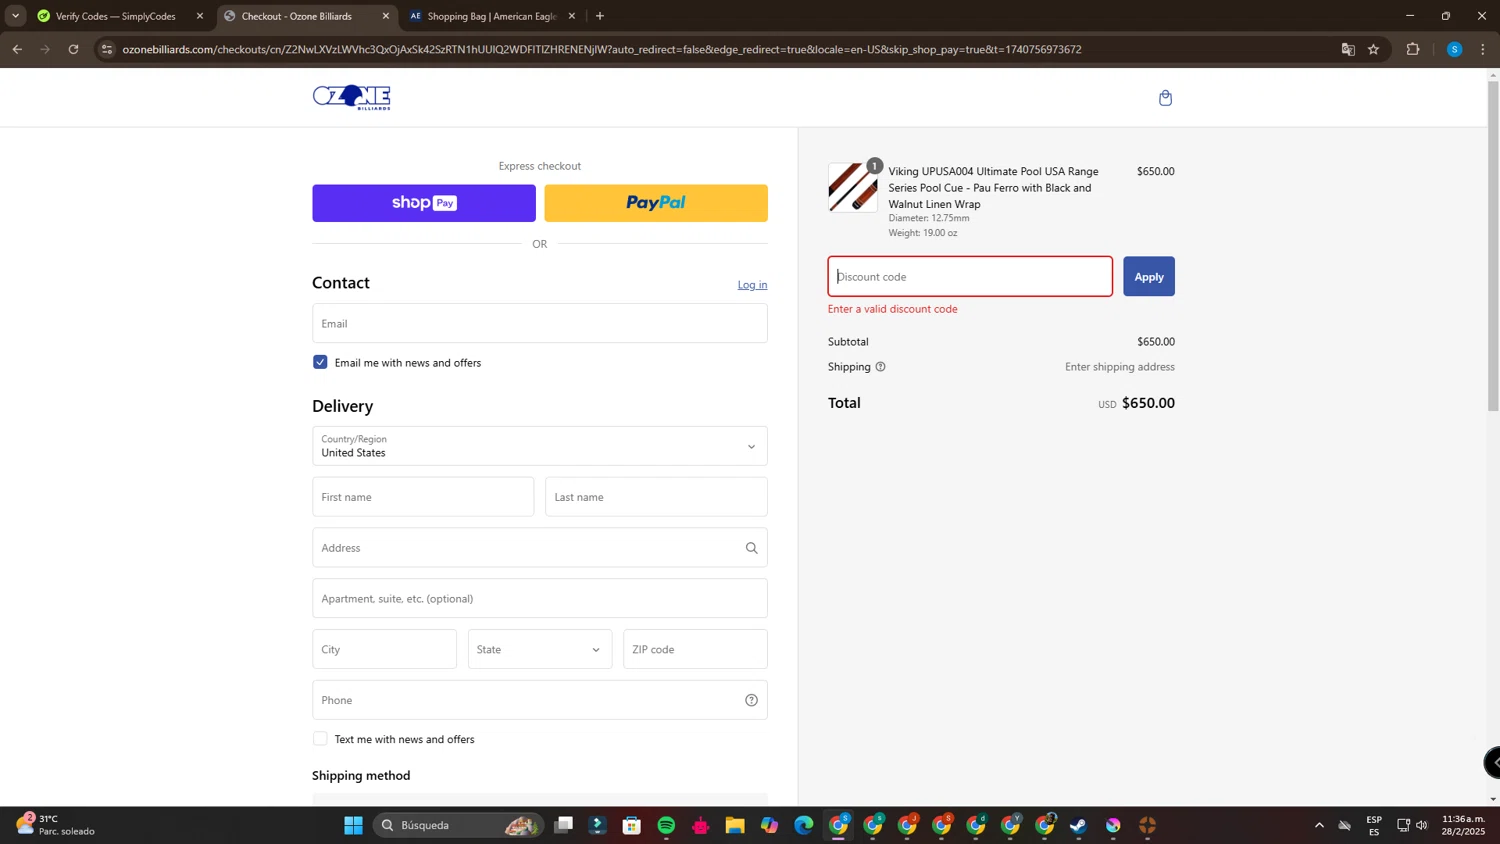
Task: Focus the Address field
Action: [x=540, y=548]
